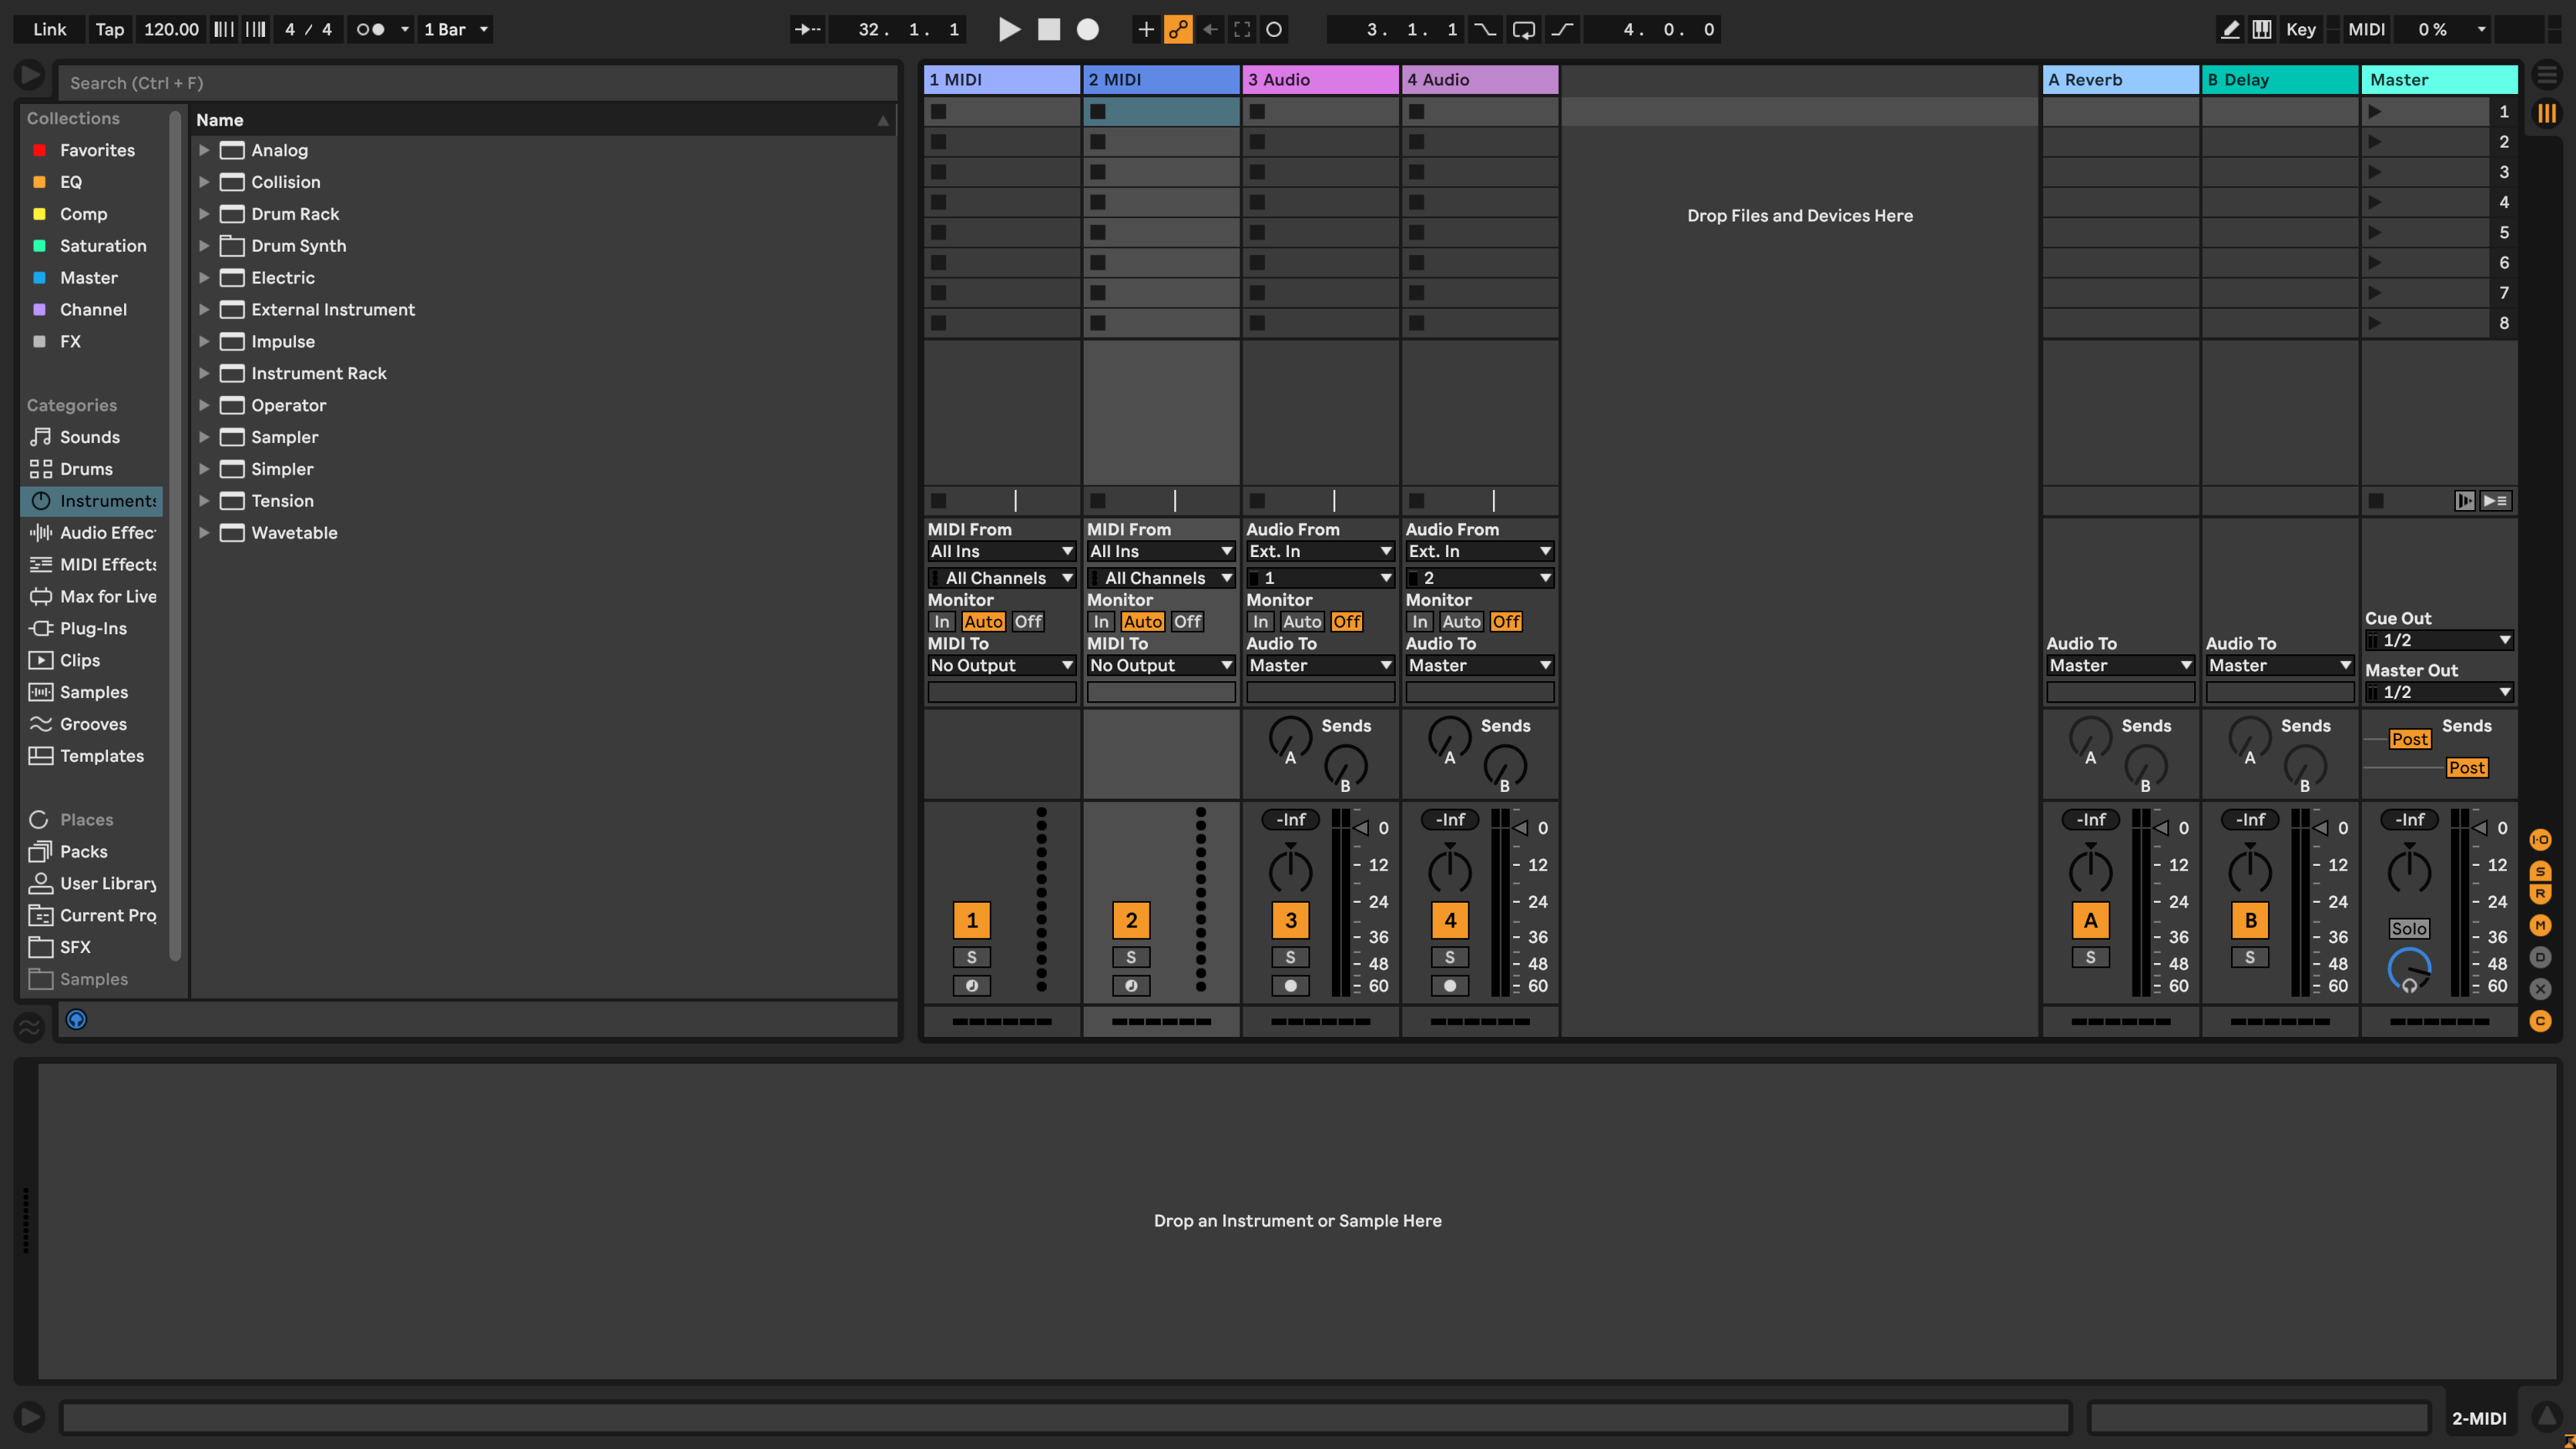Click the blue cue volume knob on Master

2409,969
